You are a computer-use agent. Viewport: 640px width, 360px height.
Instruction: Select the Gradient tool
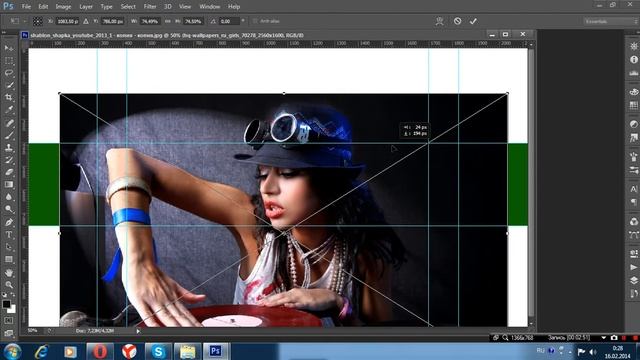9,184
